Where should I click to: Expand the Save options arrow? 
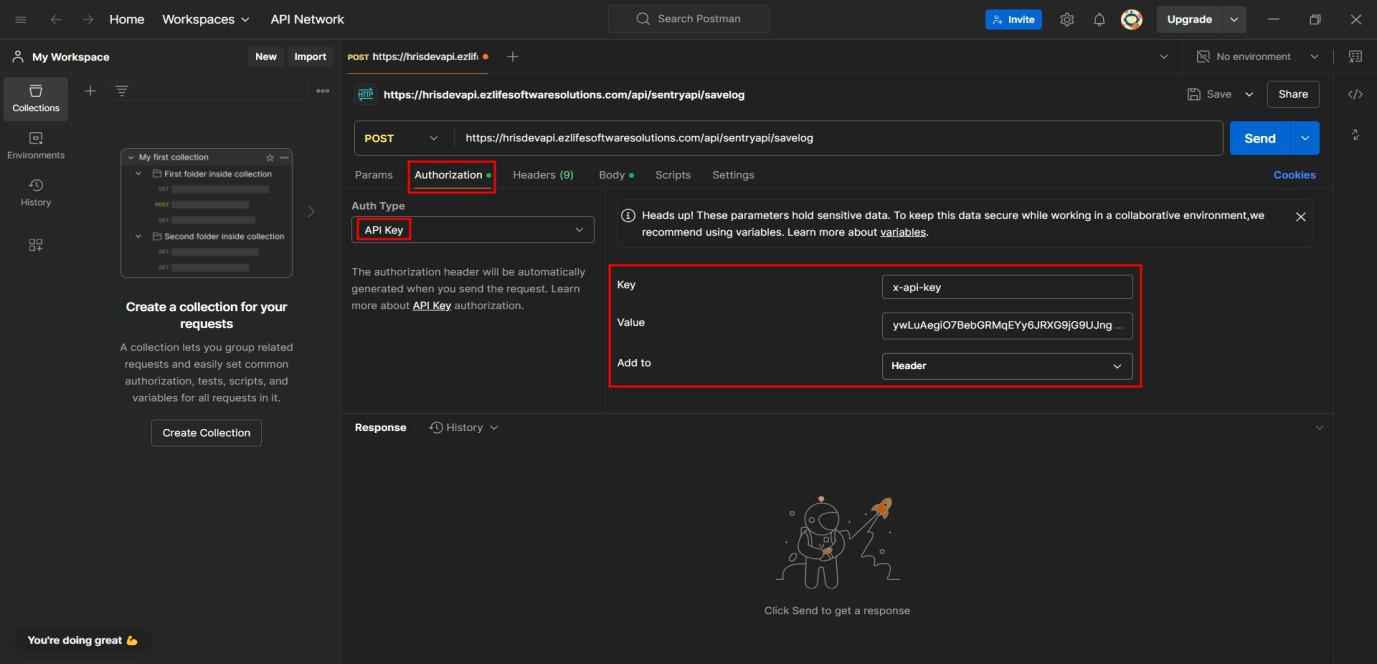tap(1249, 94)
